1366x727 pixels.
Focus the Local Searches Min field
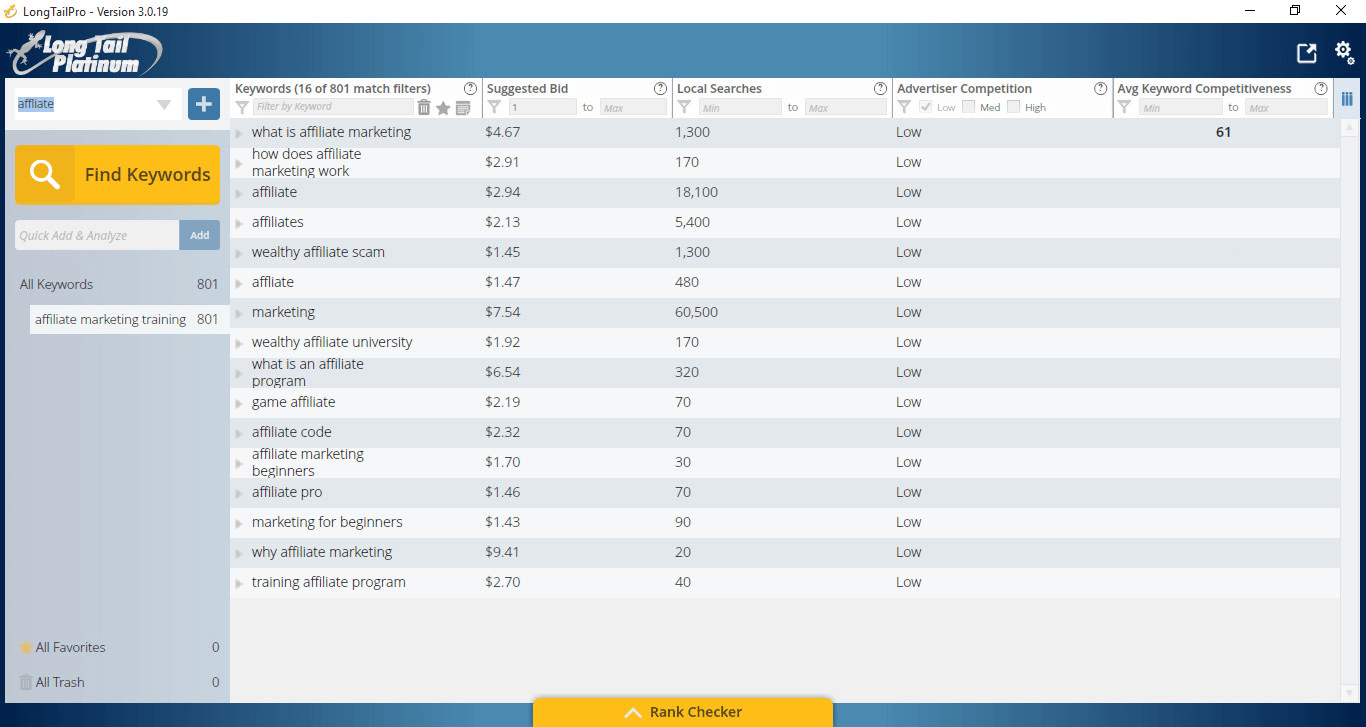(x=740, y=107)
